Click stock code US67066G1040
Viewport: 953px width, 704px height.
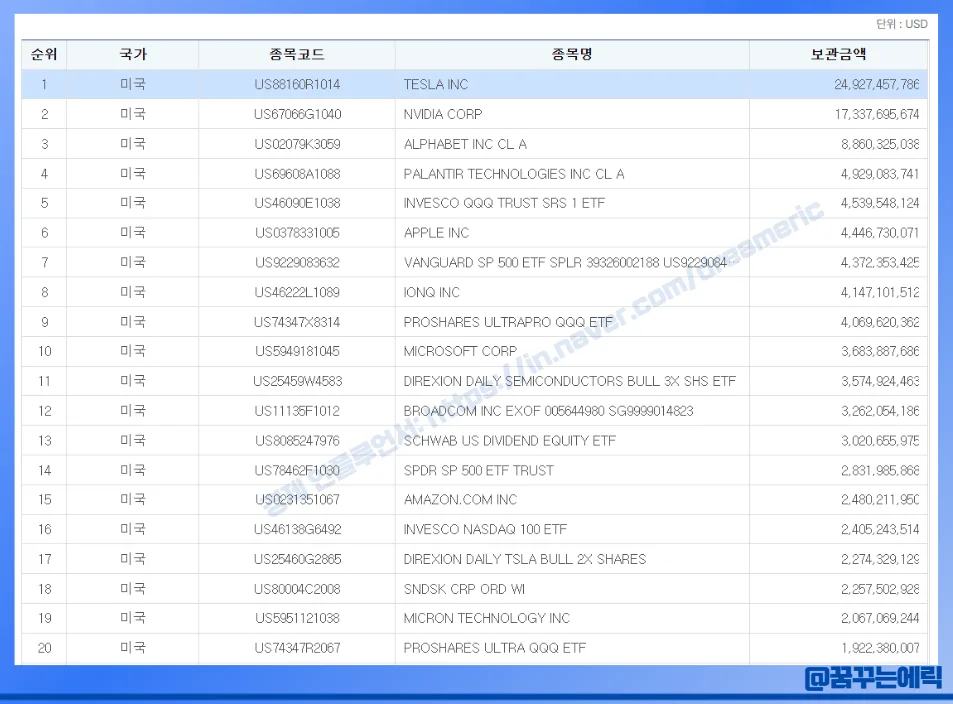point(297,114)
